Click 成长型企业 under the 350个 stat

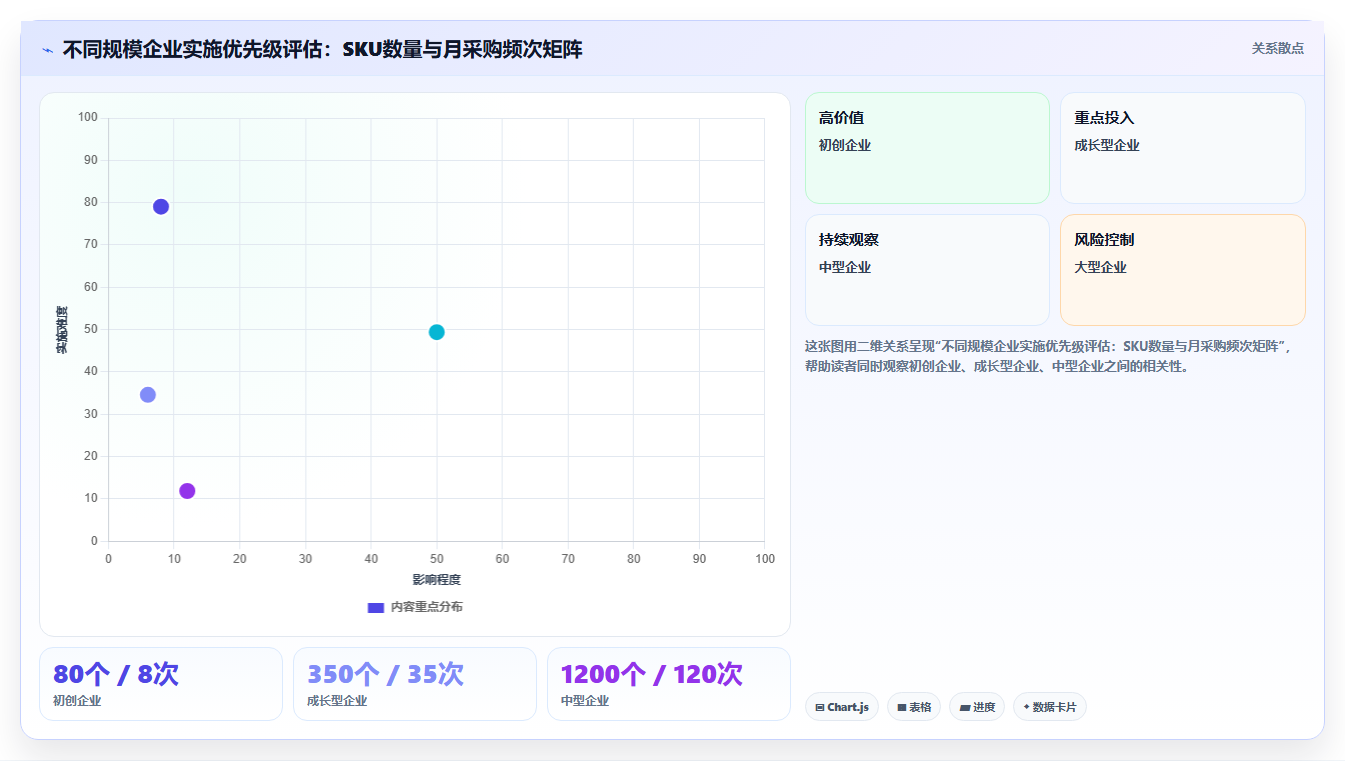pos(337,701)
